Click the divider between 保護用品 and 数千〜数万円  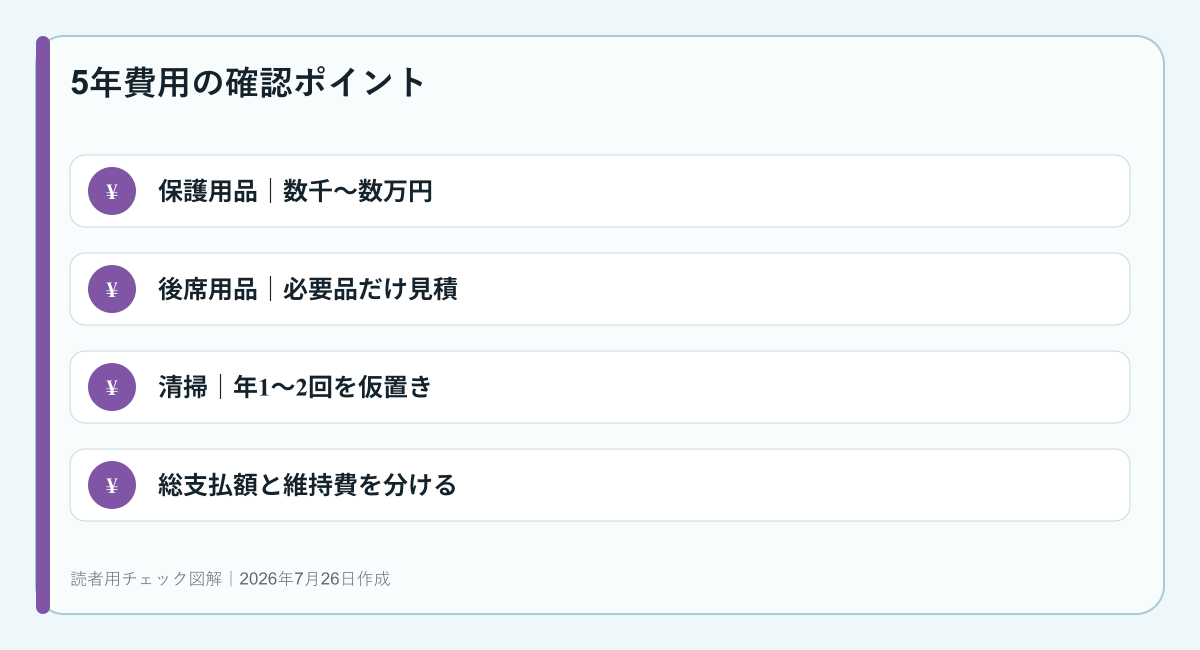point(270,191)
